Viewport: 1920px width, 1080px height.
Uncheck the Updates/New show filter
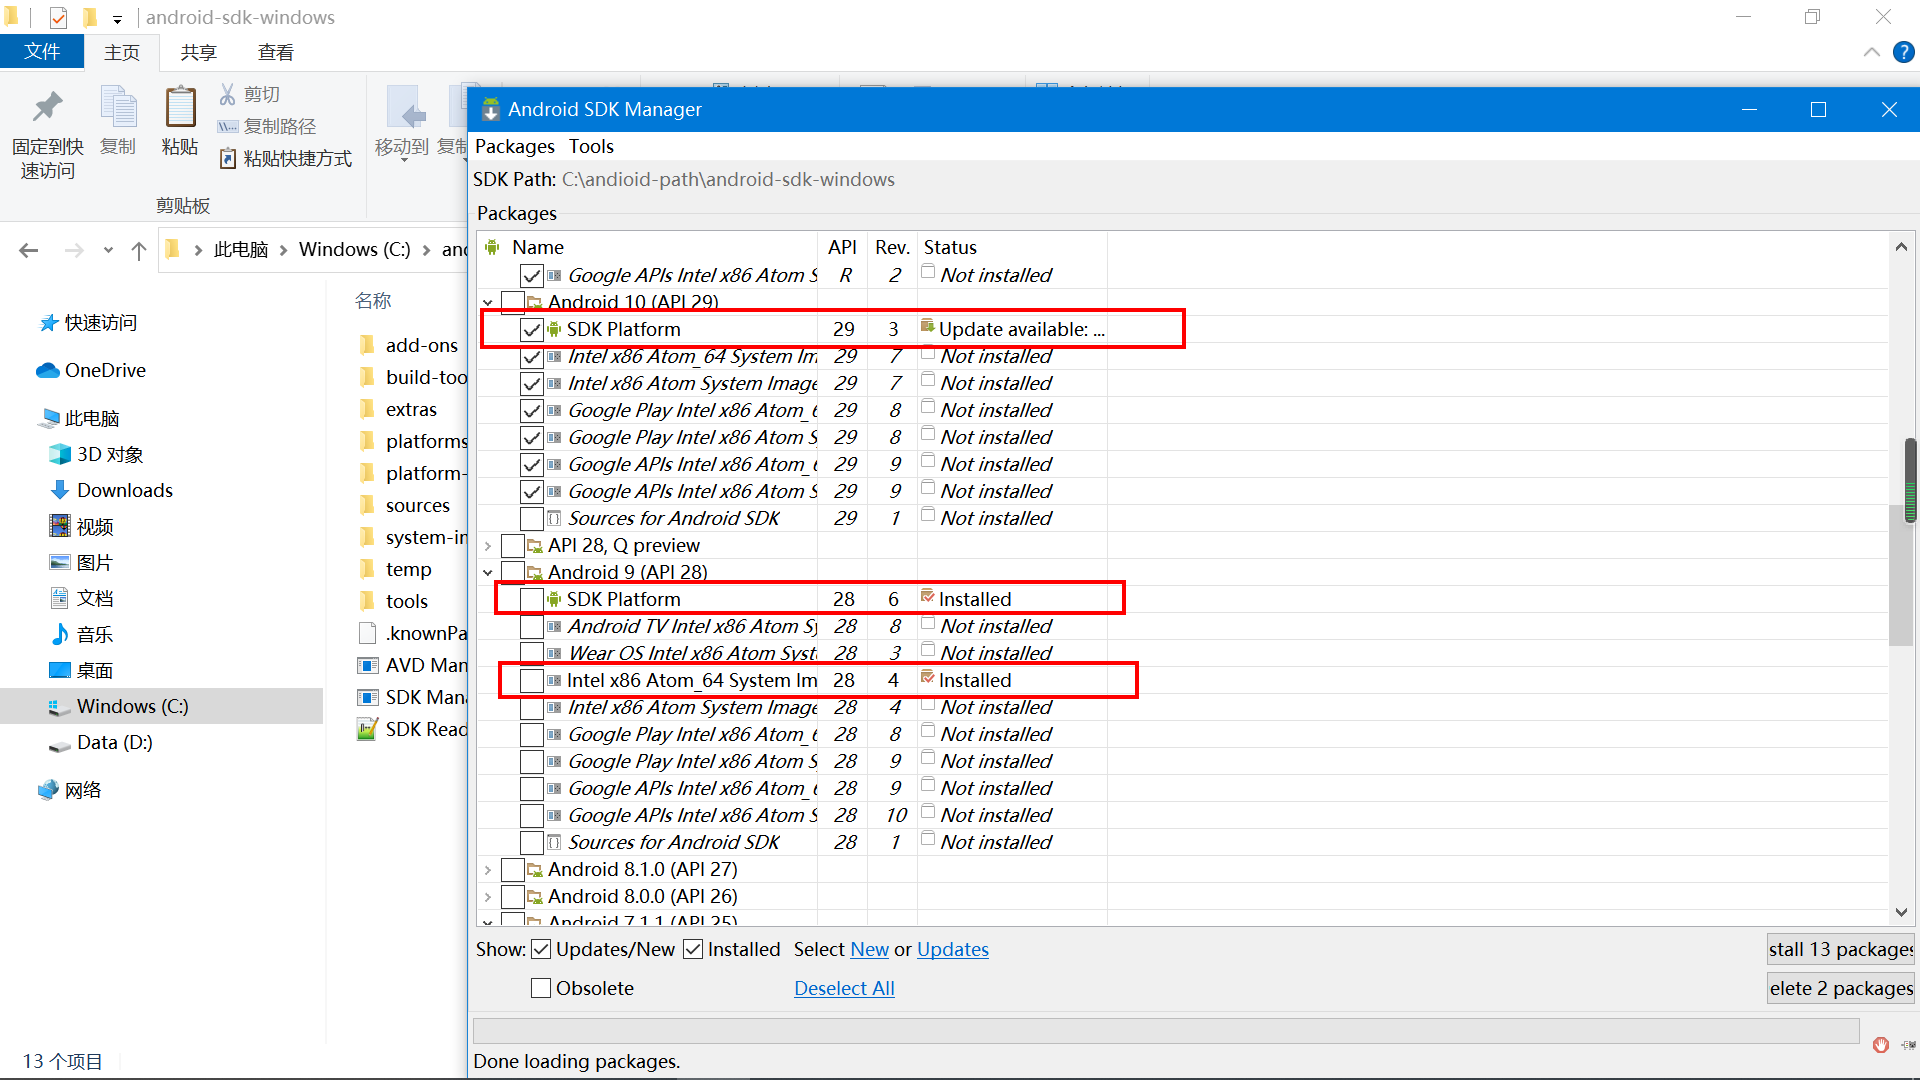pos(541,949)
